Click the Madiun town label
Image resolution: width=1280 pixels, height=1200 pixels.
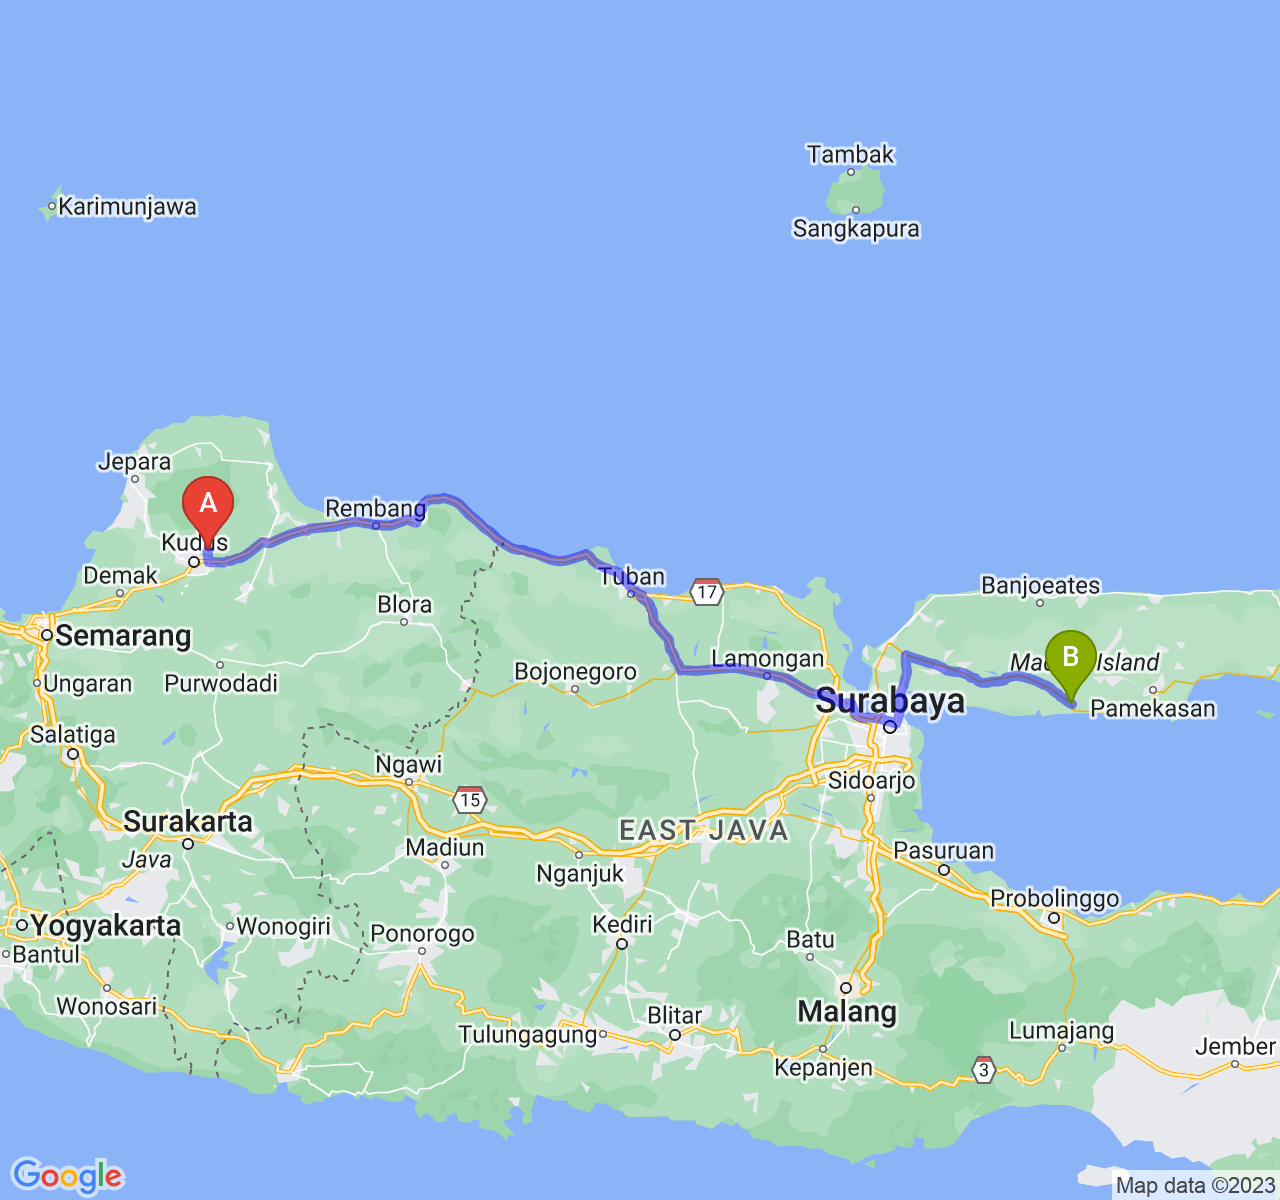pos(445,847)
